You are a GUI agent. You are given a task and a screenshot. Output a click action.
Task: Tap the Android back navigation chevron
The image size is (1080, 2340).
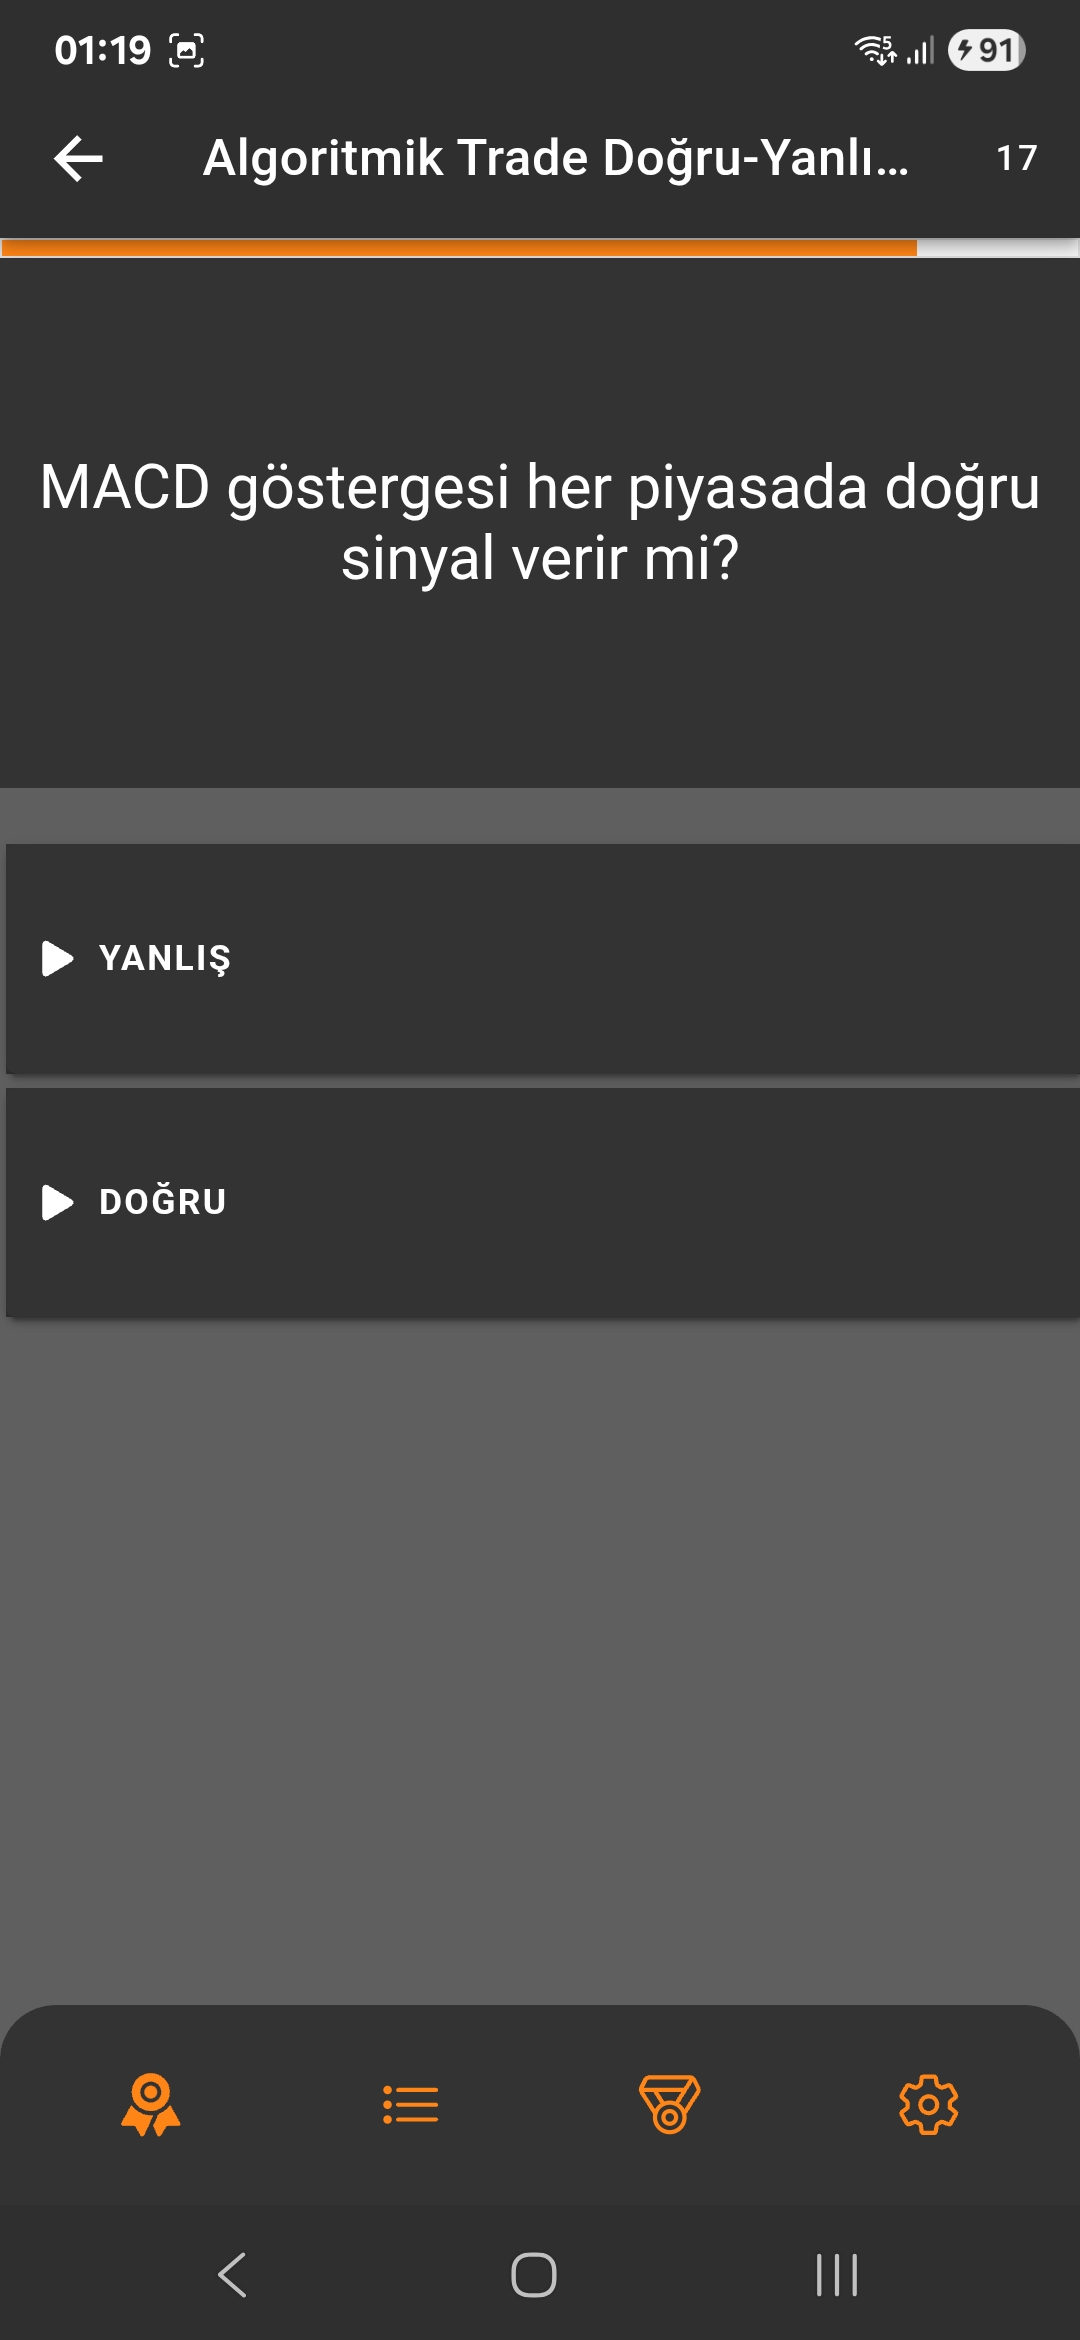[x=232, y=2275]
